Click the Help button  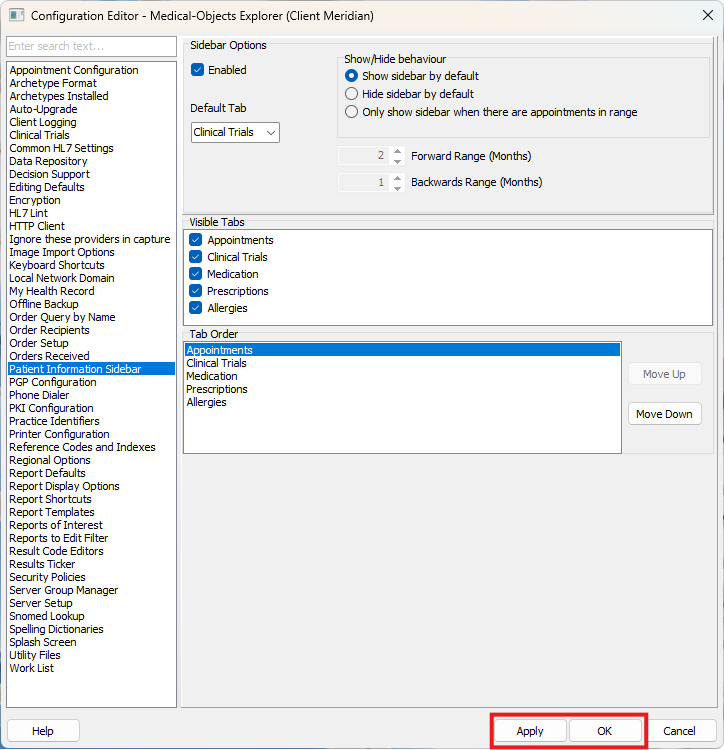coord(43,731)
